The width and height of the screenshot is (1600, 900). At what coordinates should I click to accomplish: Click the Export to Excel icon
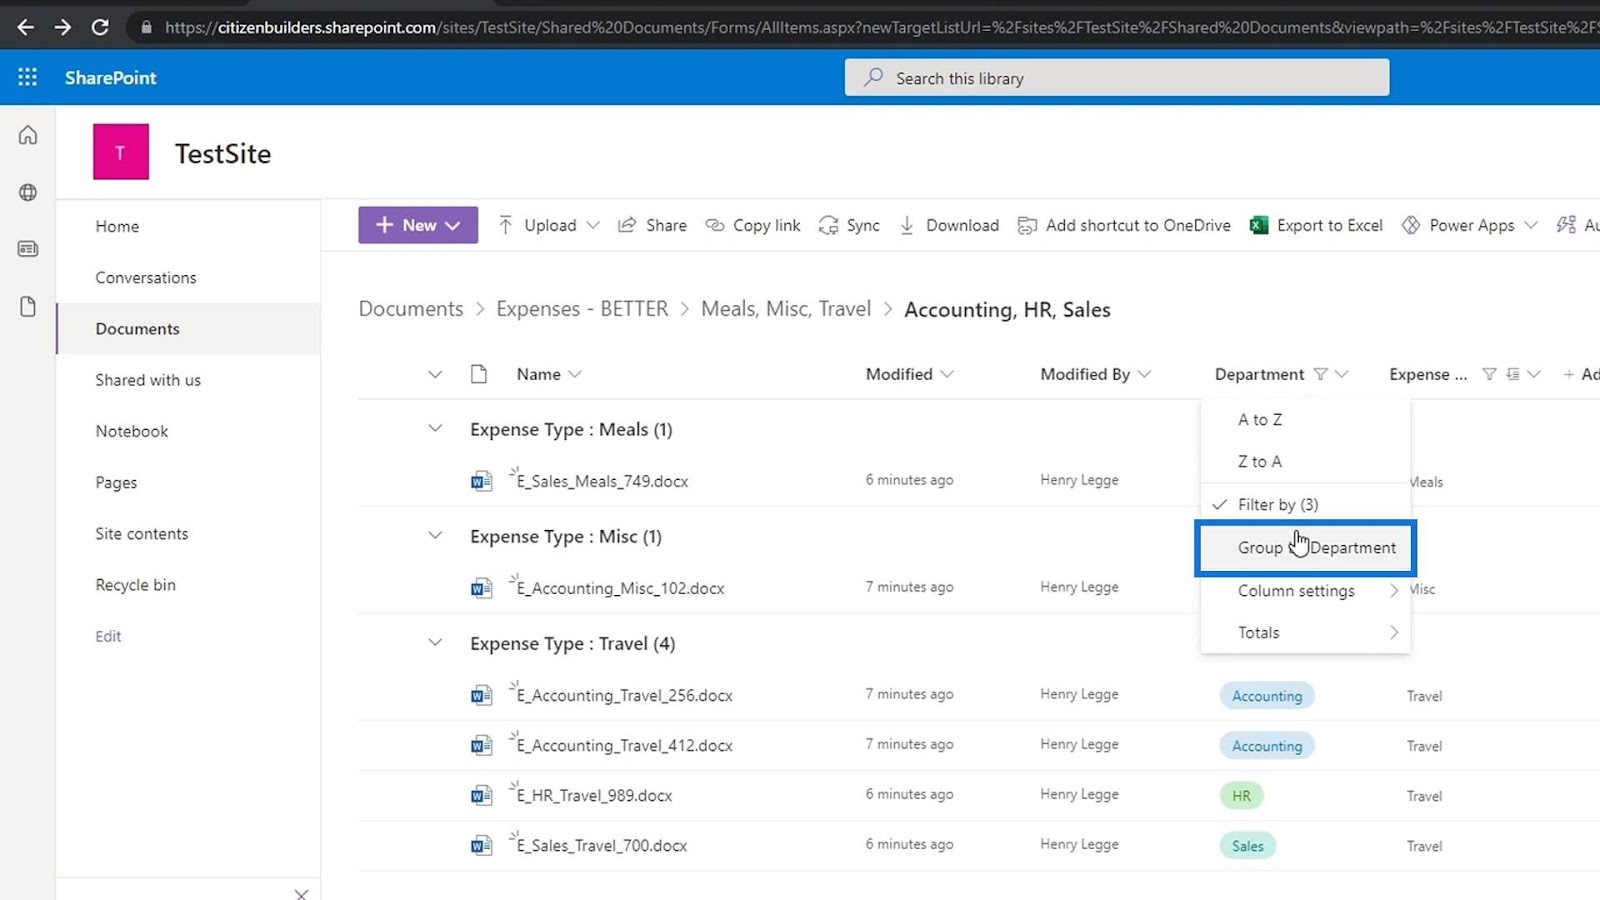(1259, 226)
